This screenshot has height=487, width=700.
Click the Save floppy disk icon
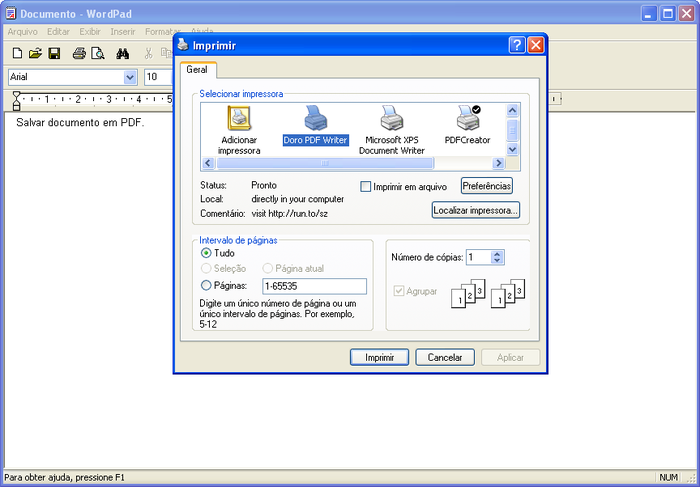(54, 54)
